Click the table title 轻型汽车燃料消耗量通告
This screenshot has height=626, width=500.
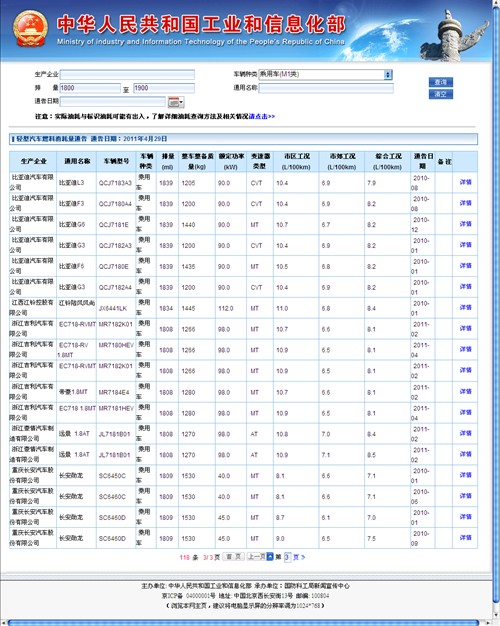click(x=51, y=139)
